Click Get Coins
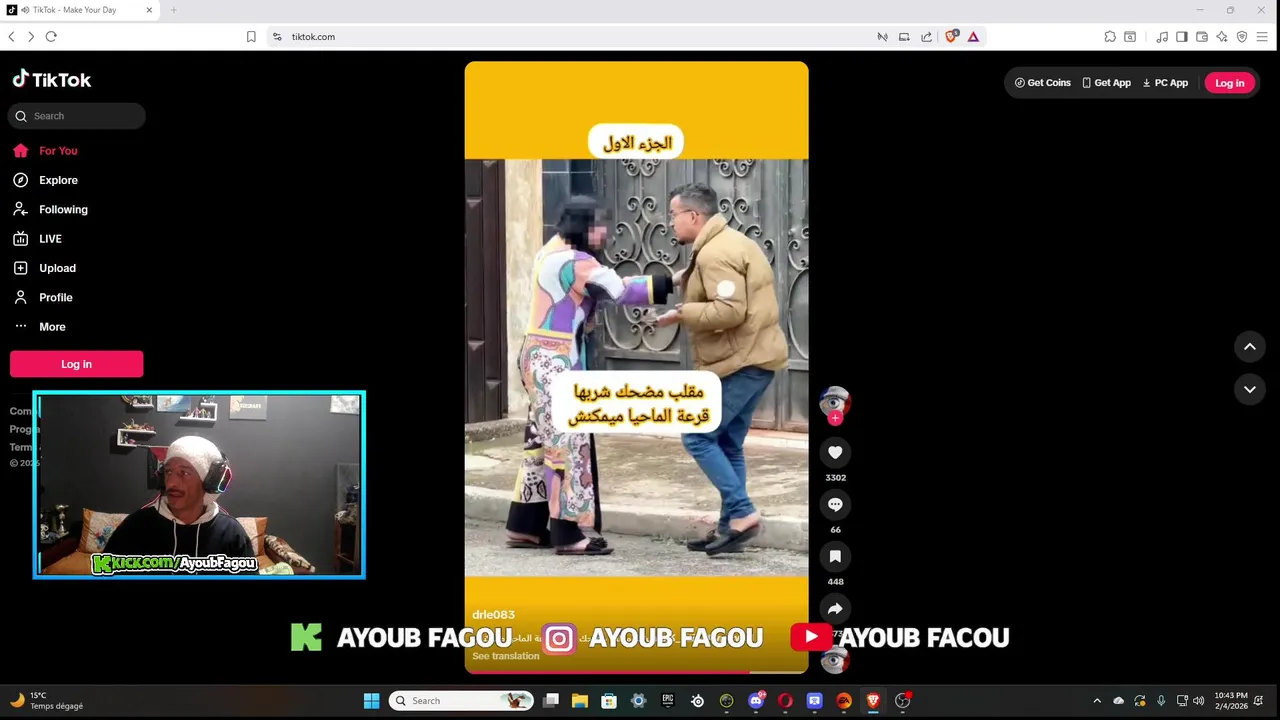The height and width of the screenshot is (720, 1280). [1043, 83]
